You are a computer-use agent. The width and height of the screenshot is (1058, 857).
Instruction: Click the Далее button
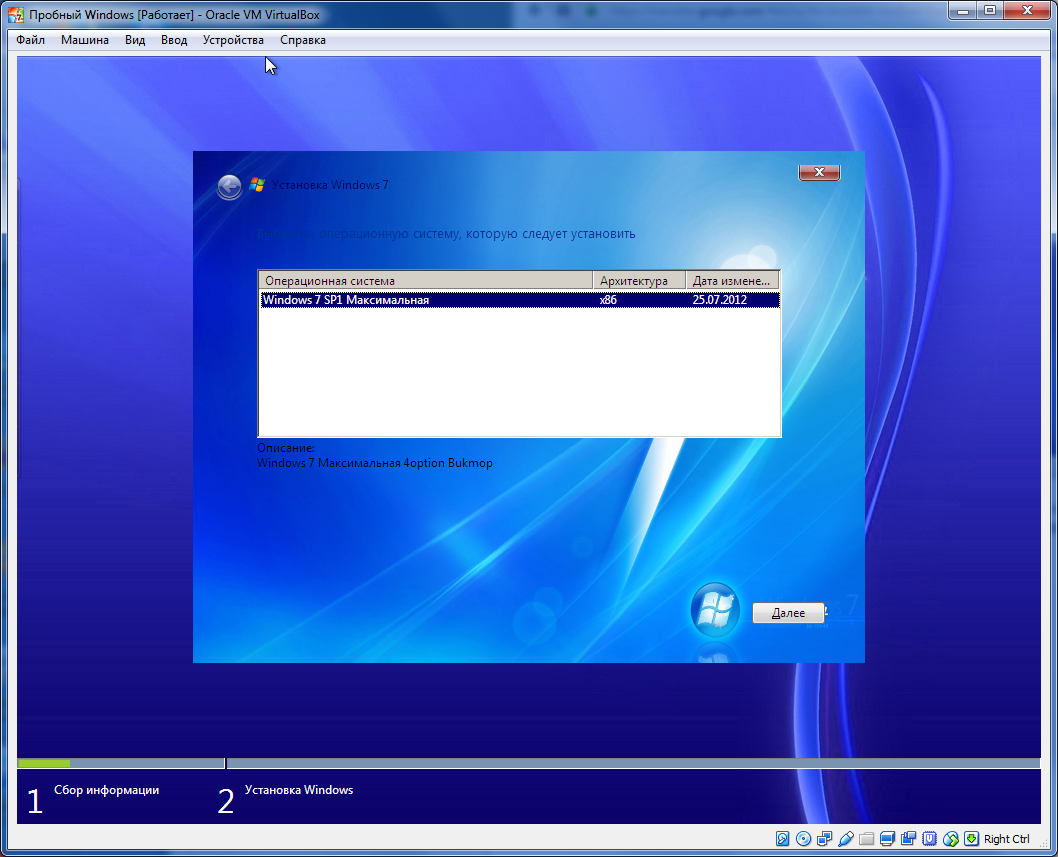[x=788, y=612]
